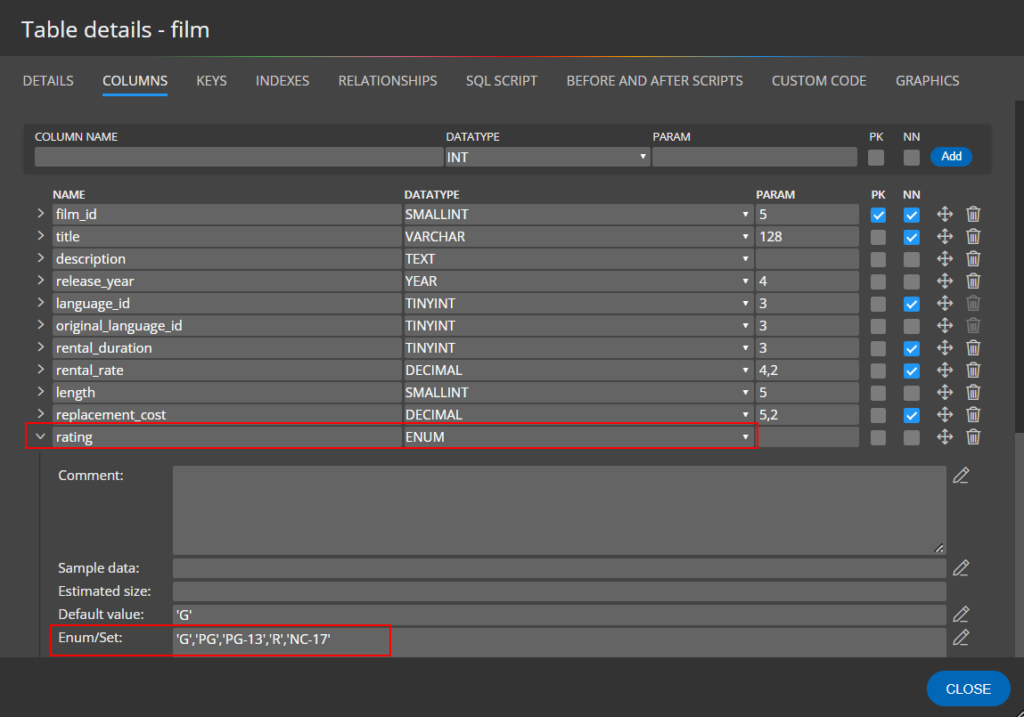Delete the rating column via trash icon
The height and width of the screenshot is (717, 1024).
(x=973, y=436)
